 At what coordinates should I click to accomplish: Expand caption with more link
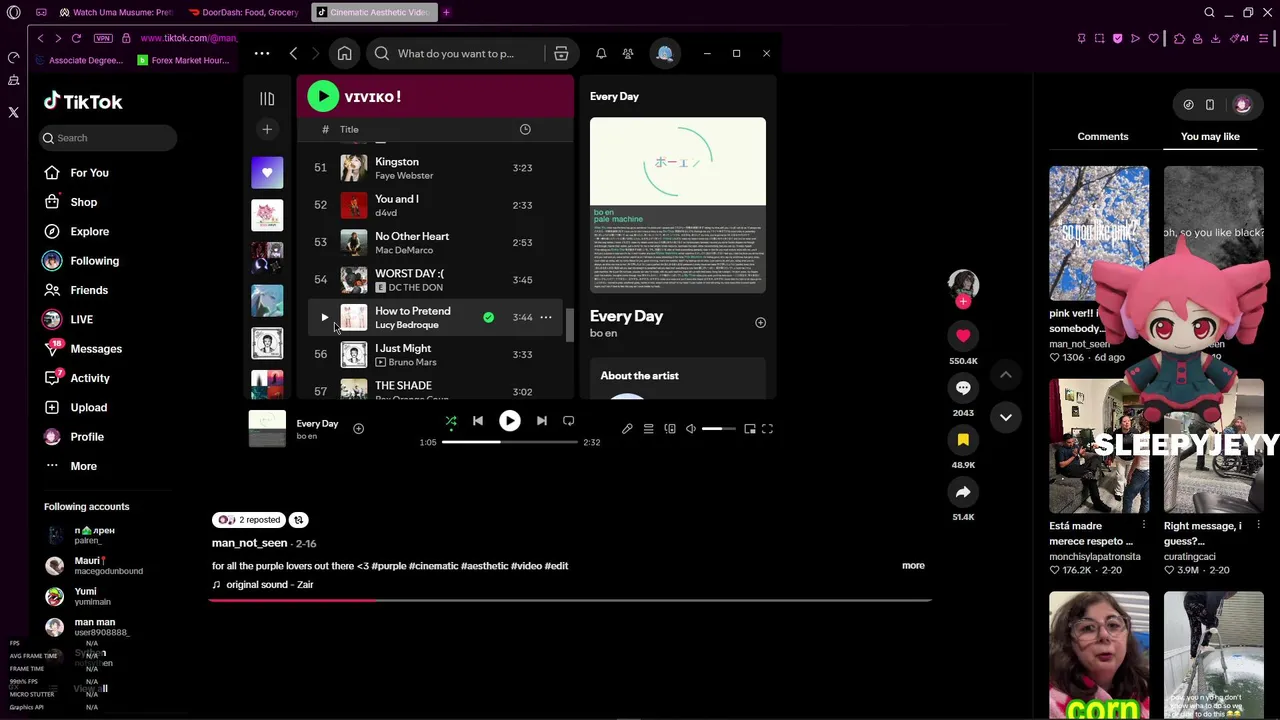(x=913, y=565)
